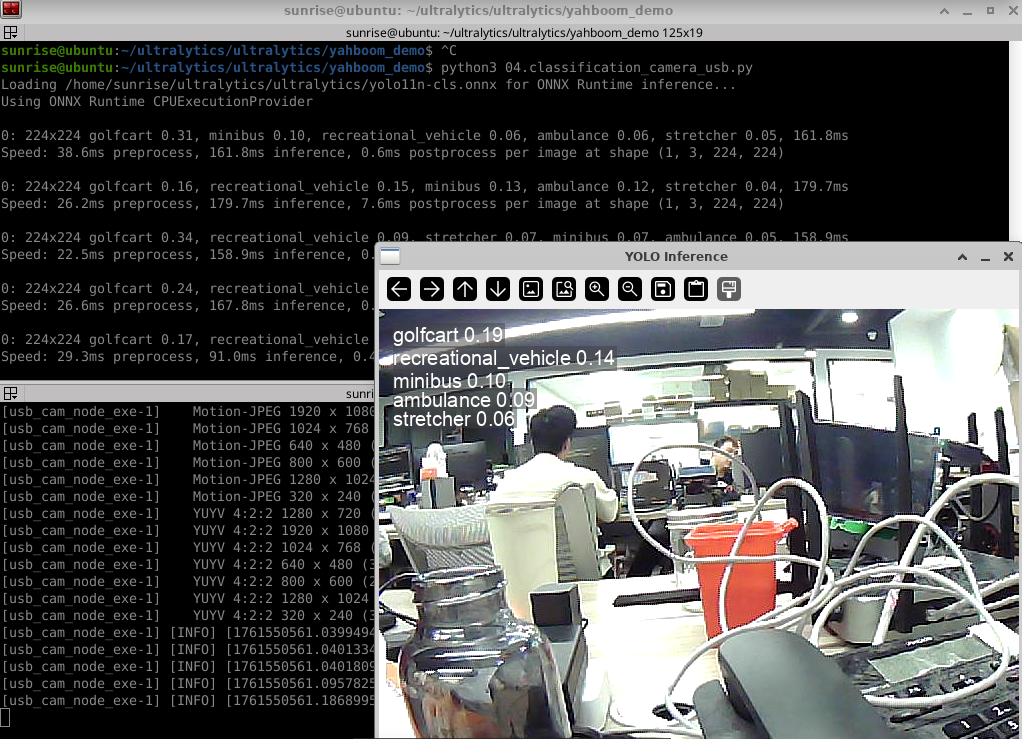Click the 'minibus 0.10' overlay label
This screenshot has height=739, width=1022.
click(x=449, y=381)
